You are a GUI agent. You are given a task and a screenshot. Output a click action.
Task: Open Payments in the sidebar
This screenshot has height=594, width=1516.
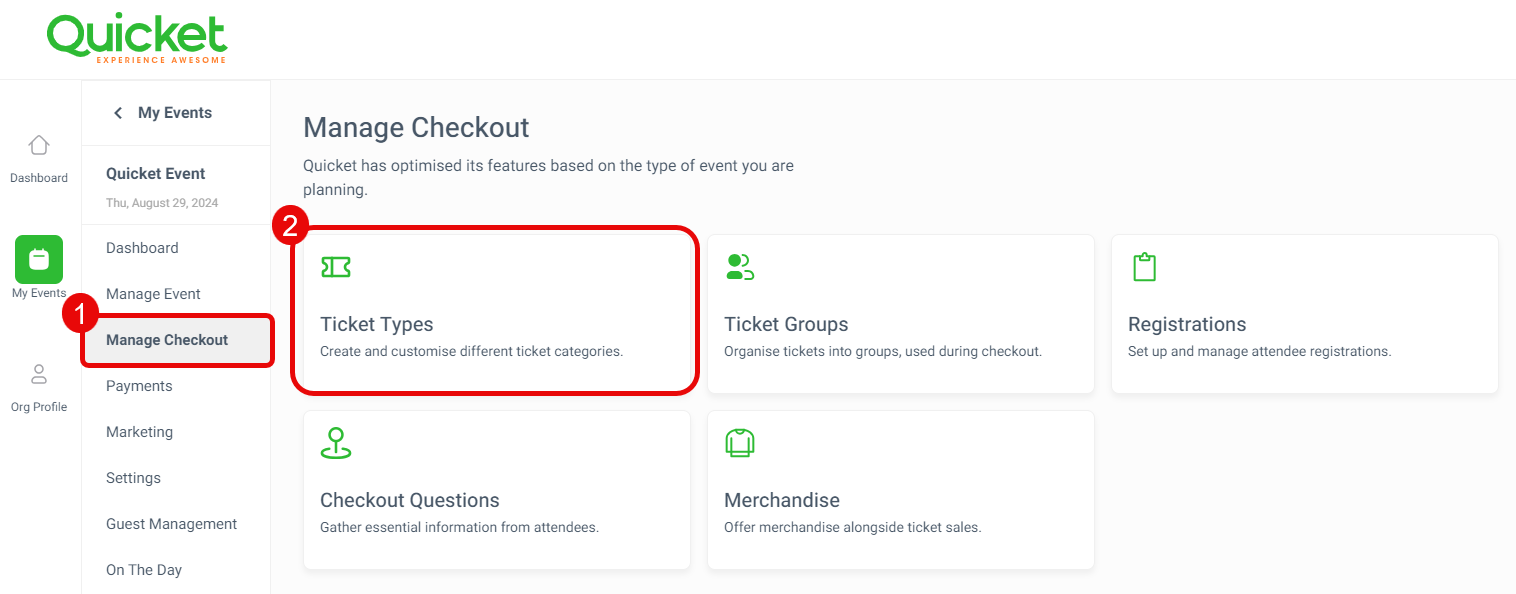coord(139,386)
